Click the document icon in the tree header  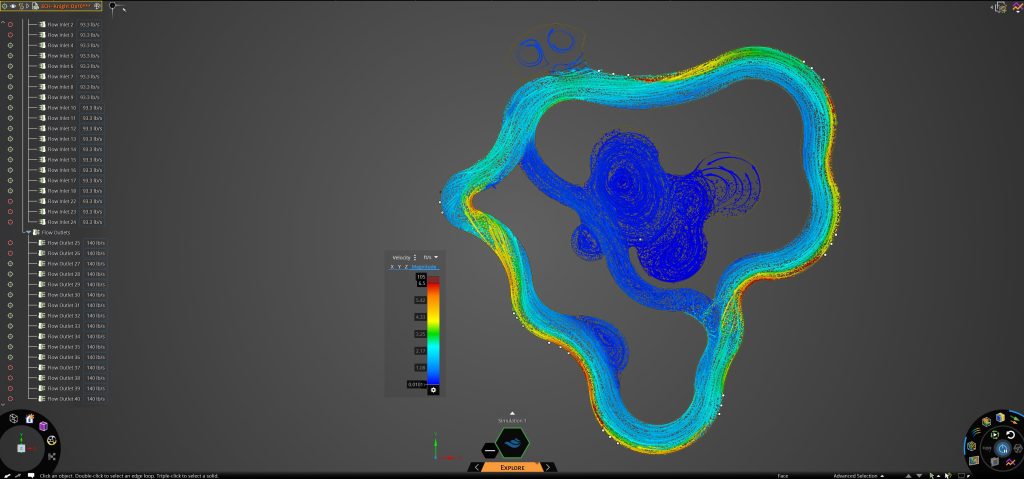tap(35, 6)
